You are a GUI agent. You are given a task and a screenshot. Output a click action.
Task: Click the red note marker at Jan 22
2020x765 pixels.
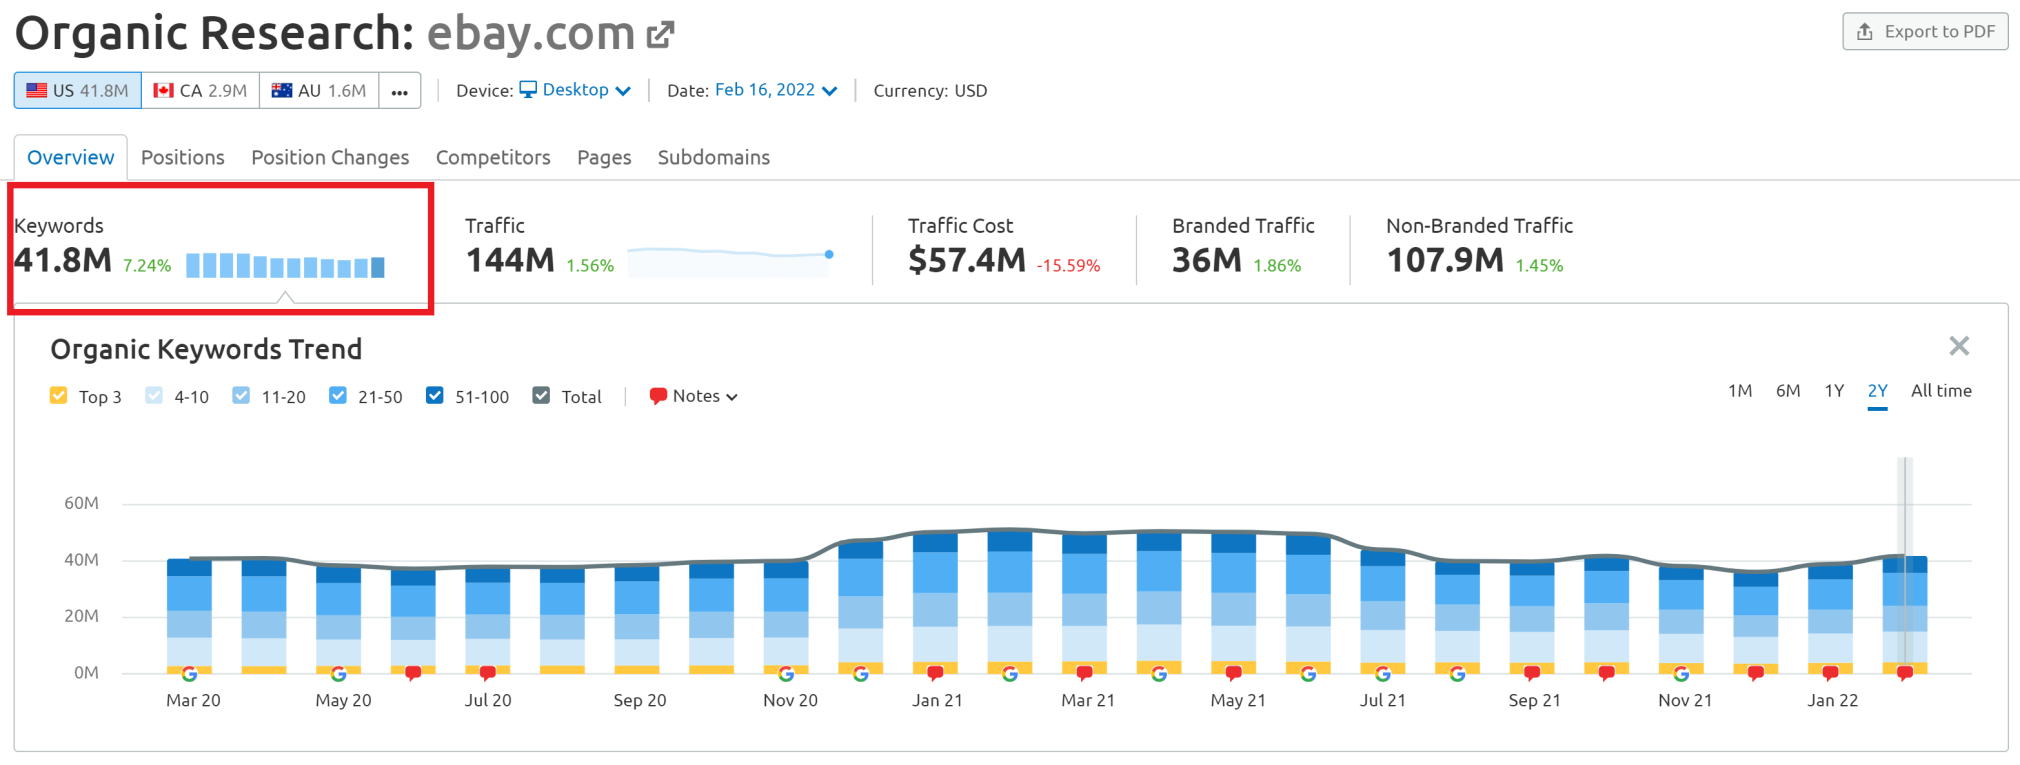tap(1830, 673)
